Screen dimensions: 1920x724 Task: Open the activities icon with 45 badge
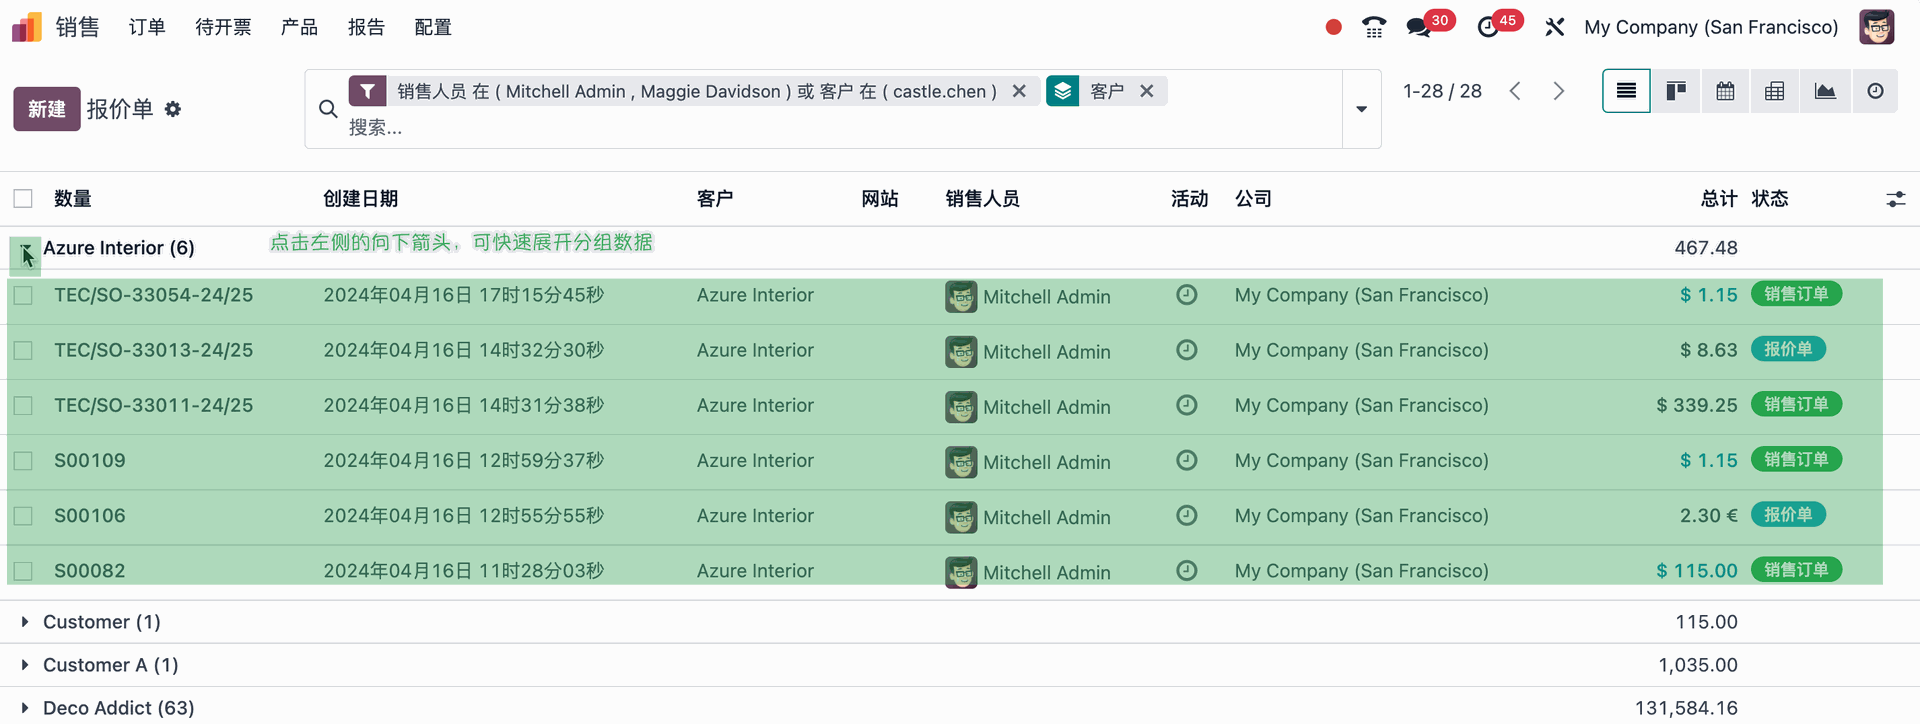coord(1489,27)
